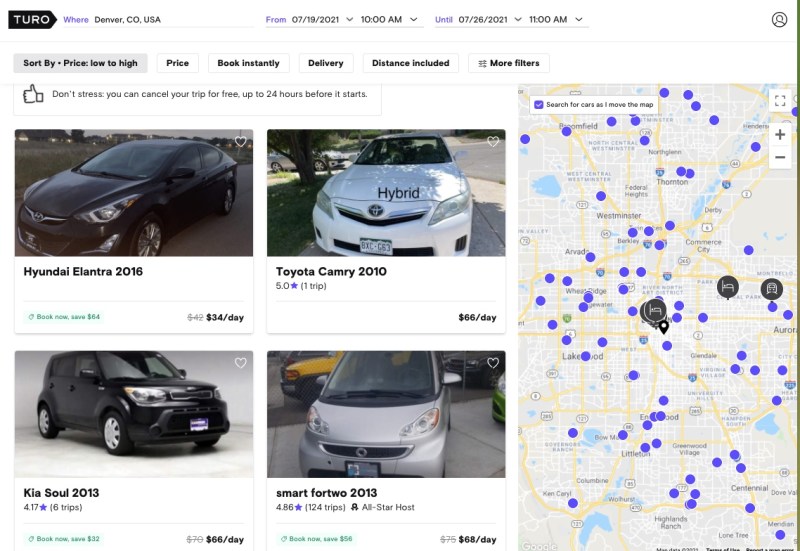Open the Book instantly filter

click(248, 63)
